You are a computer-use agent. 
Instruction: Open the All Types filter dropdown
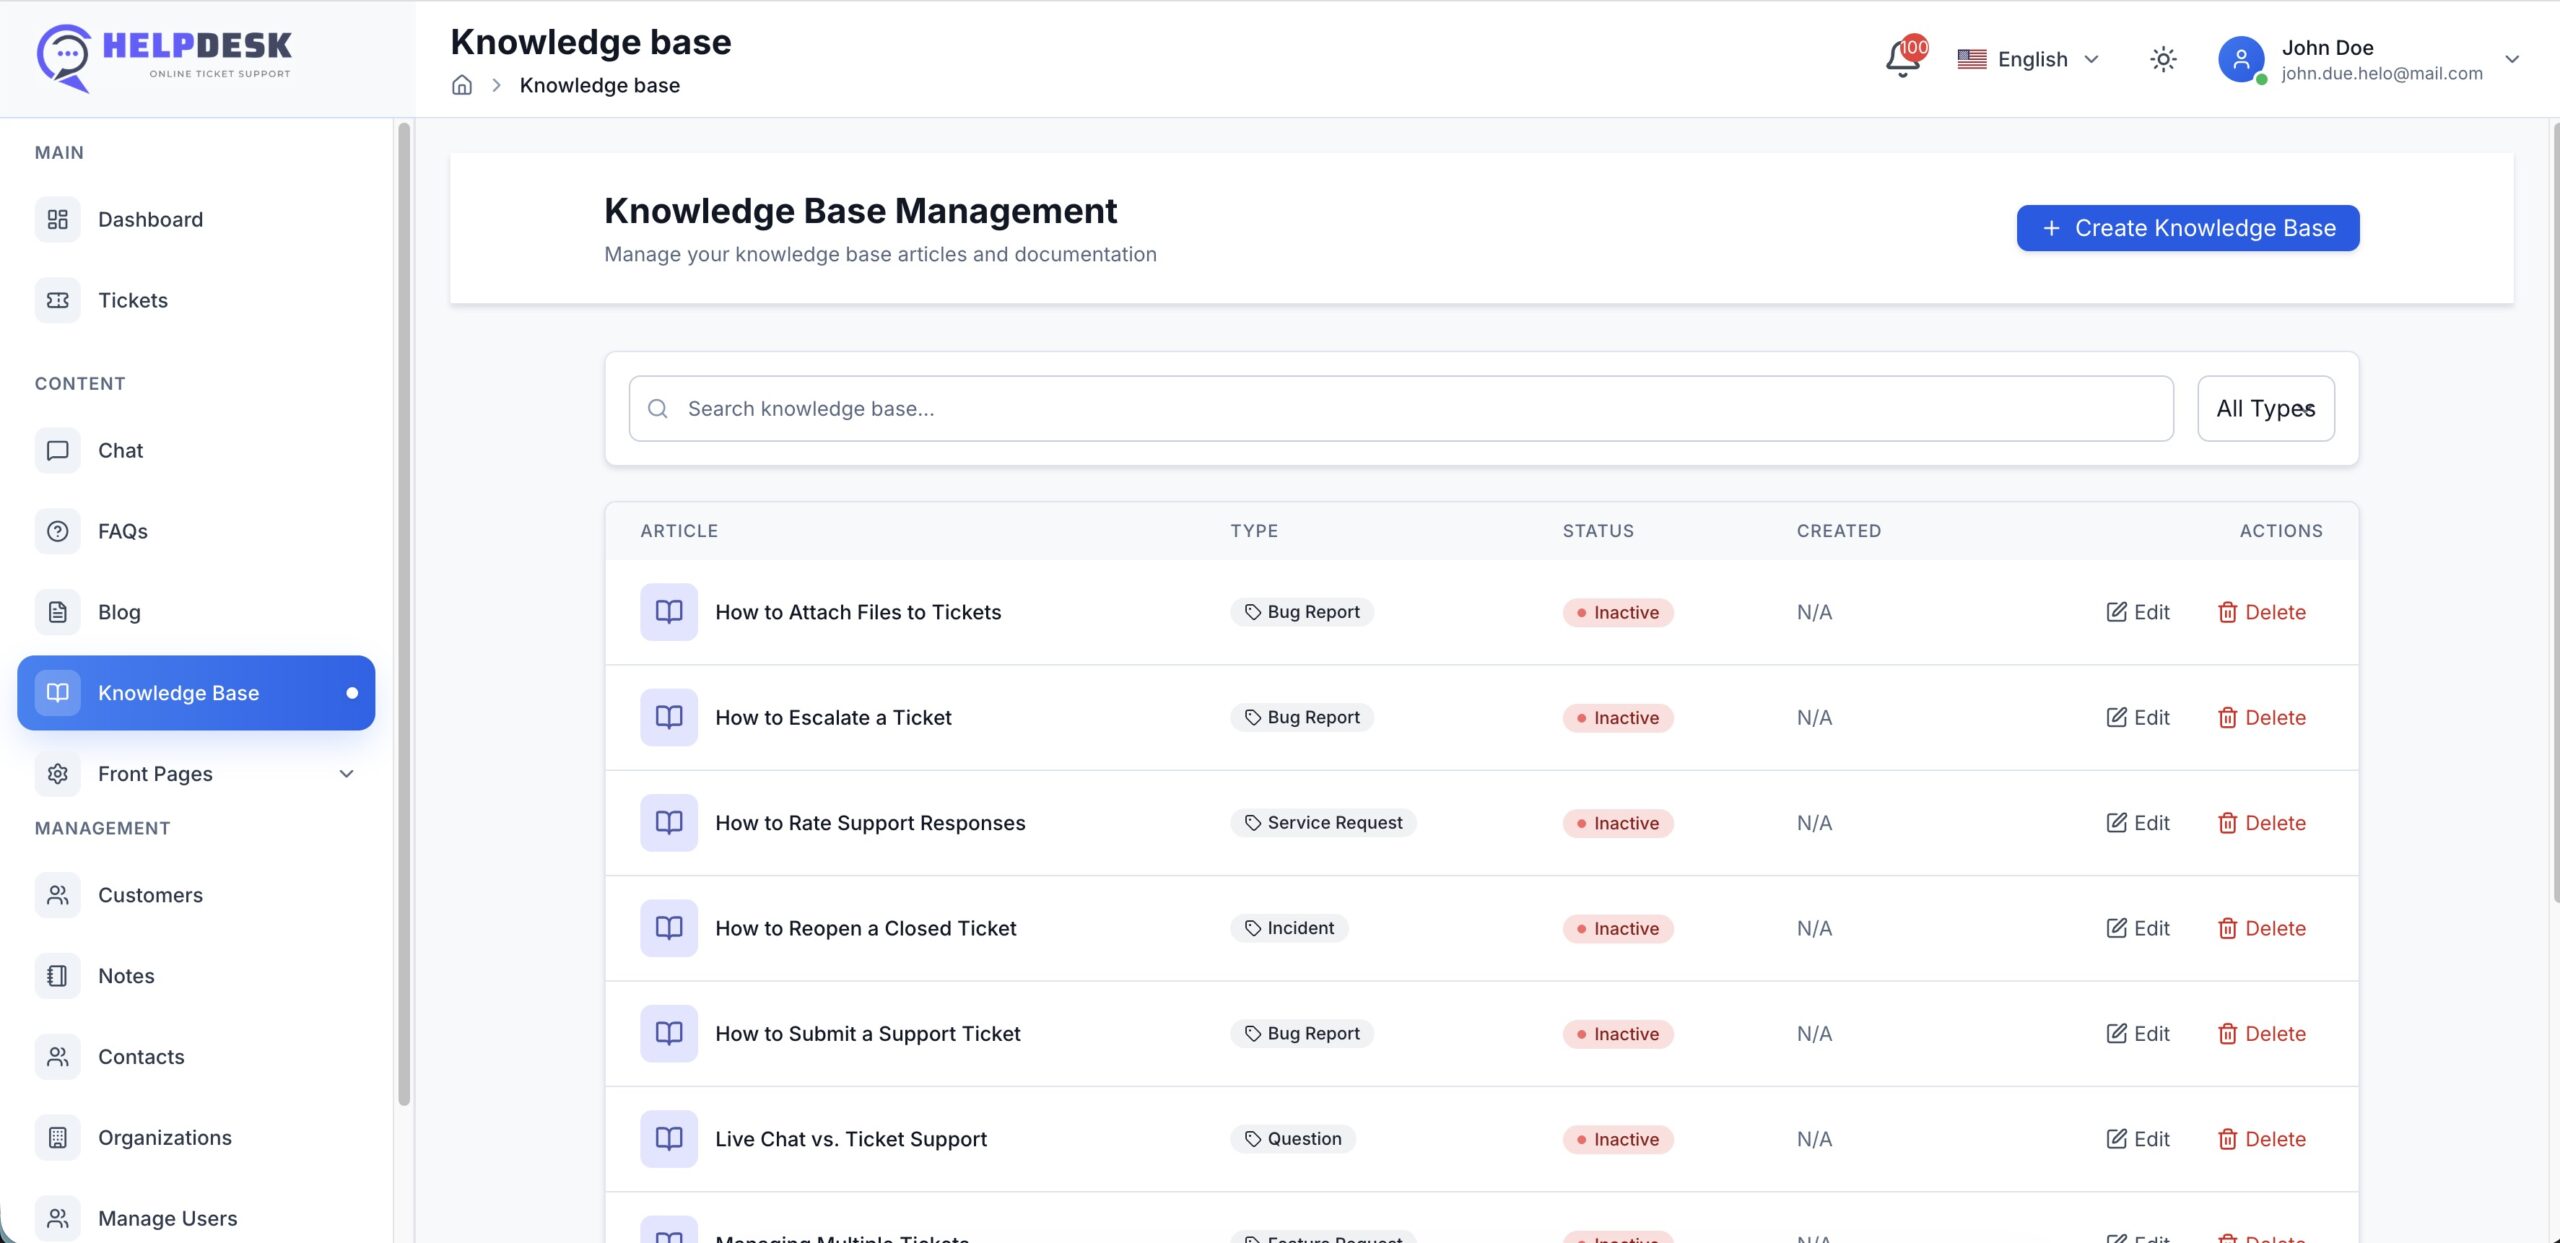pyautogui.click(x=2265, y=408)
